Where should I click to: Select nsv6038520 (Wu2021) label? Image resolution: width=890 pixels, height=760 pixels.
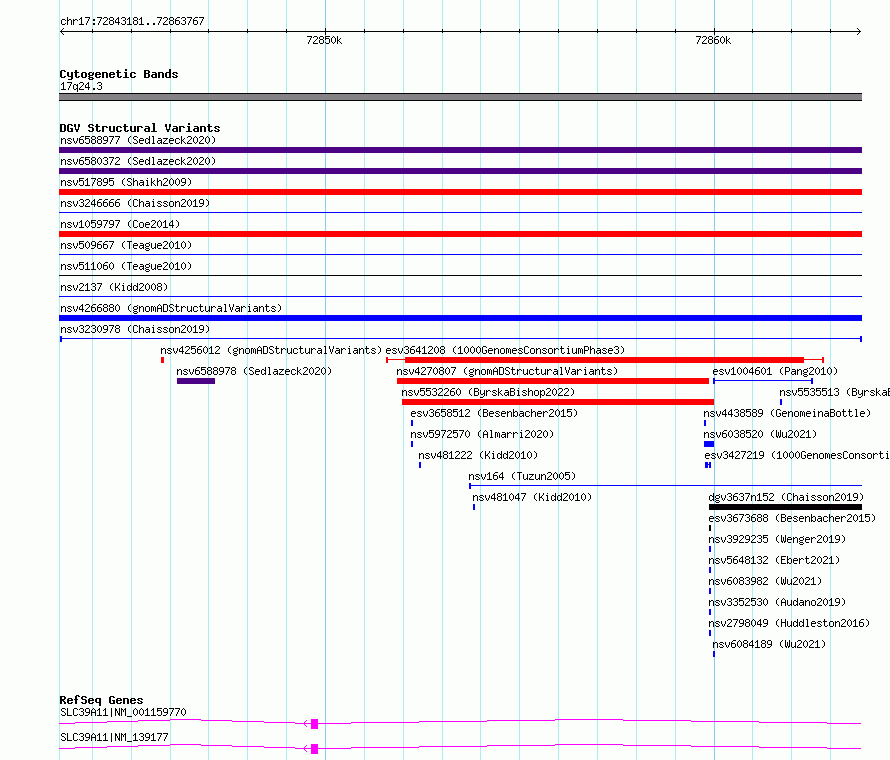point(760,434)
